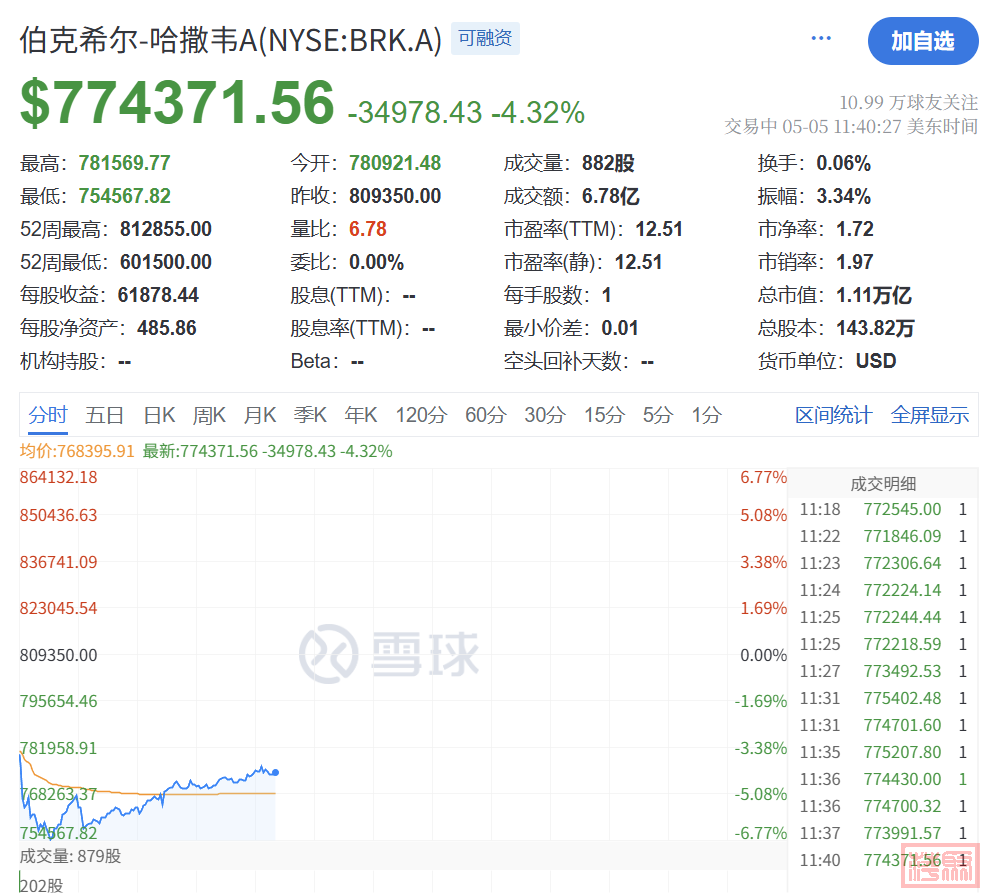The width and height of the screenshot is (986, 893).
Task: Click the 今开 value 780921.48
Action: [395, 164]
